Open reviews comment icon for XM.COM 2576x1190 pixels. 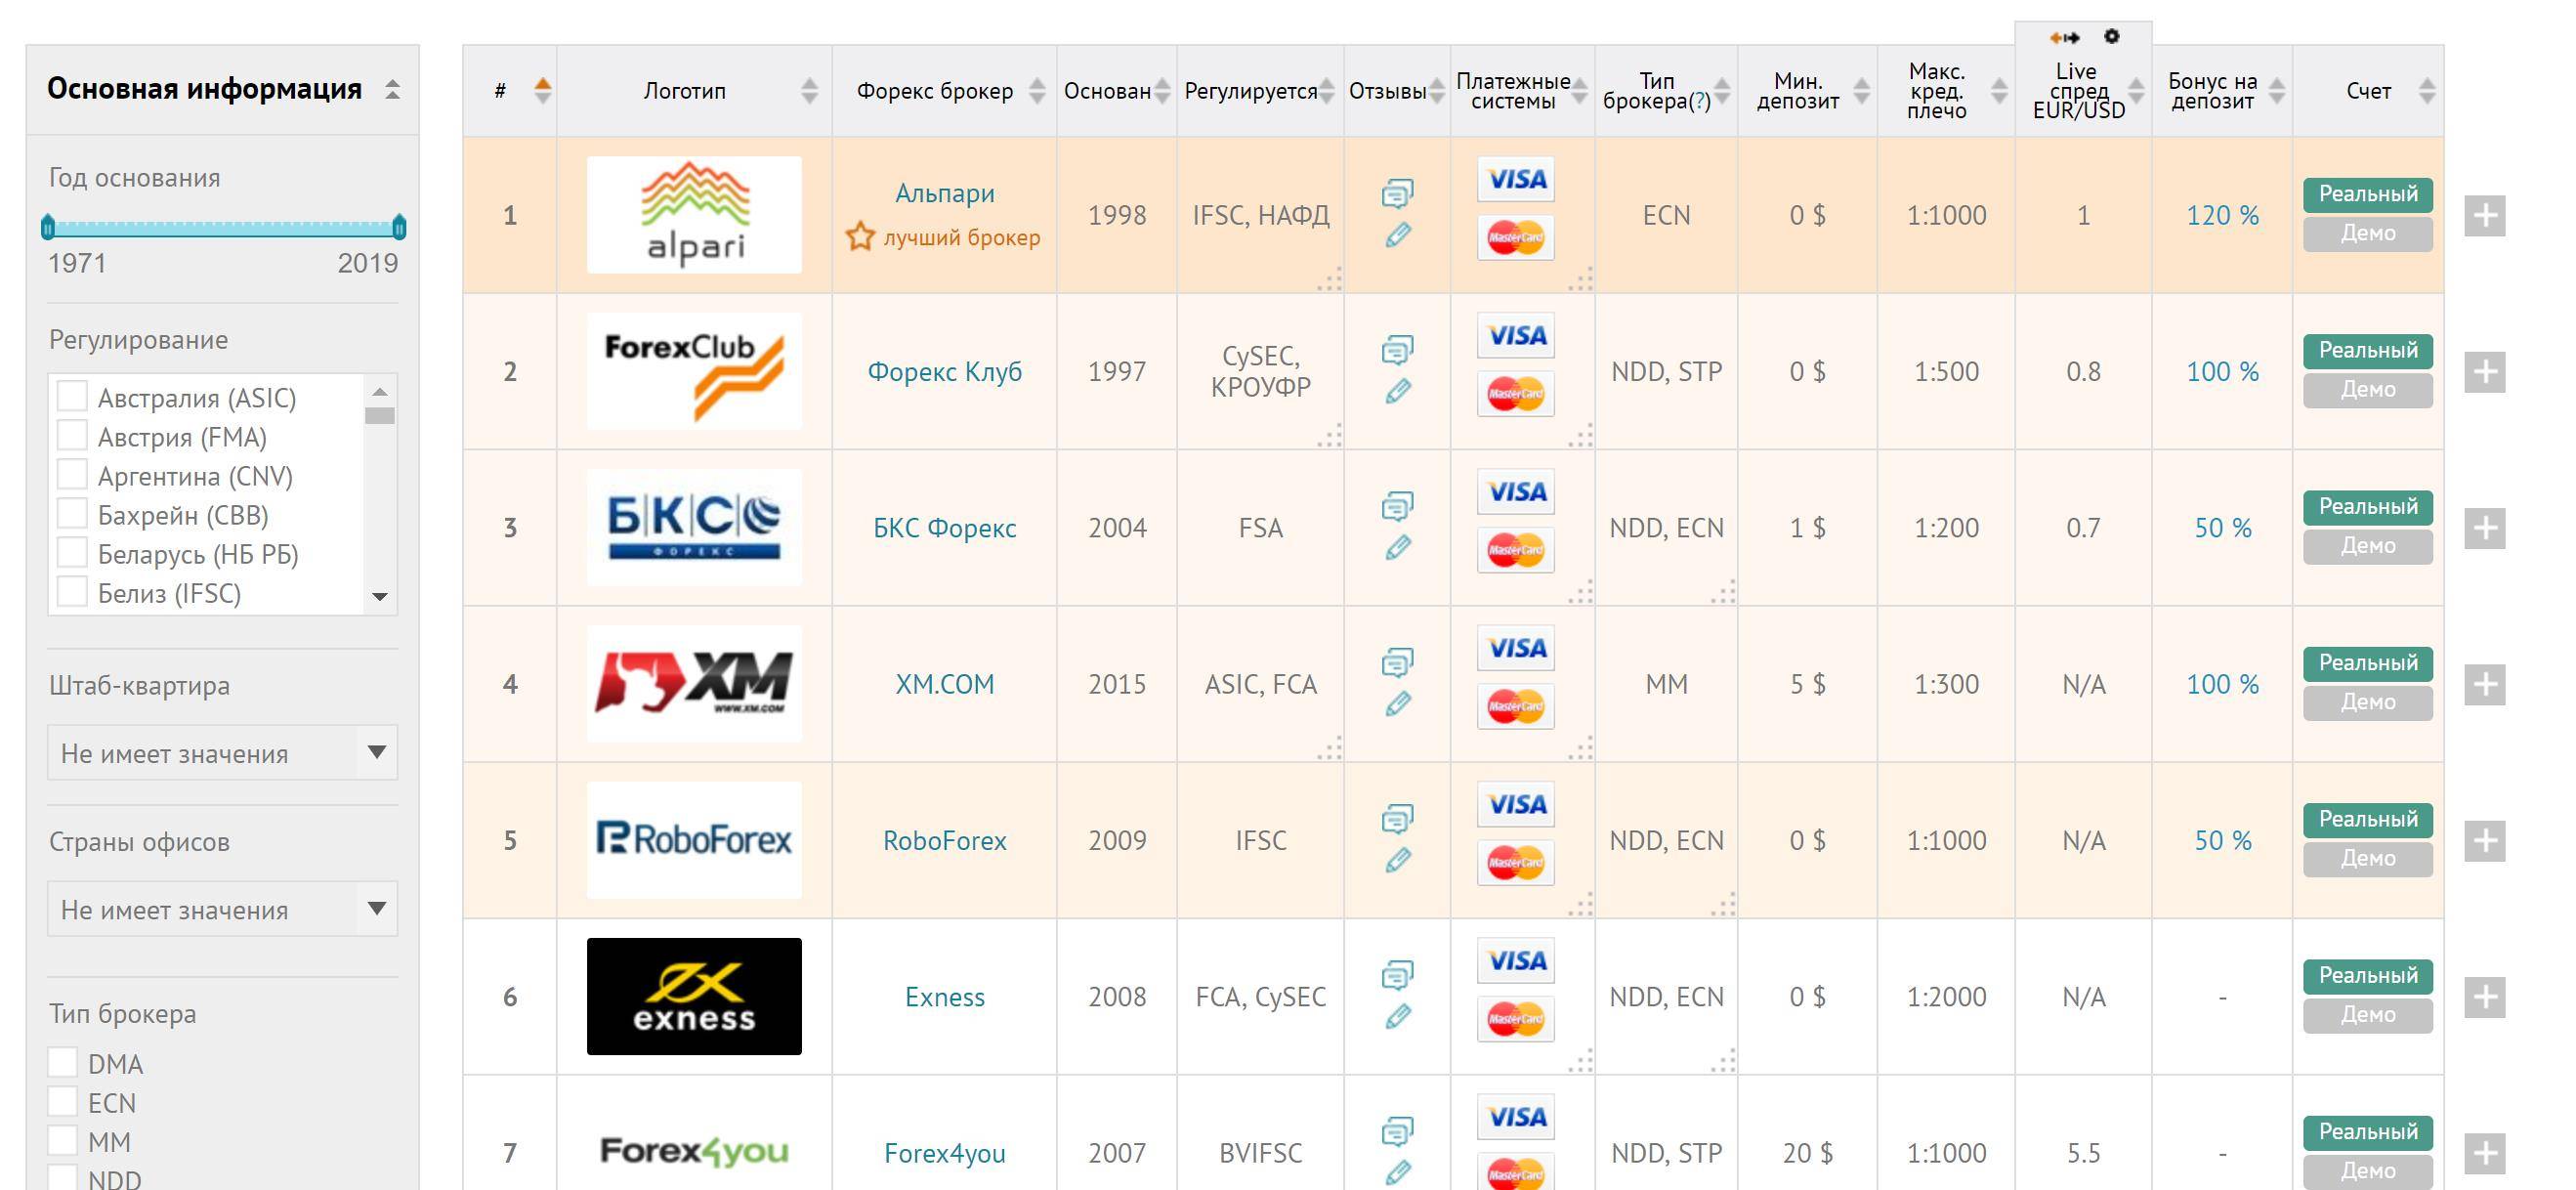[x=1397, y=662]
